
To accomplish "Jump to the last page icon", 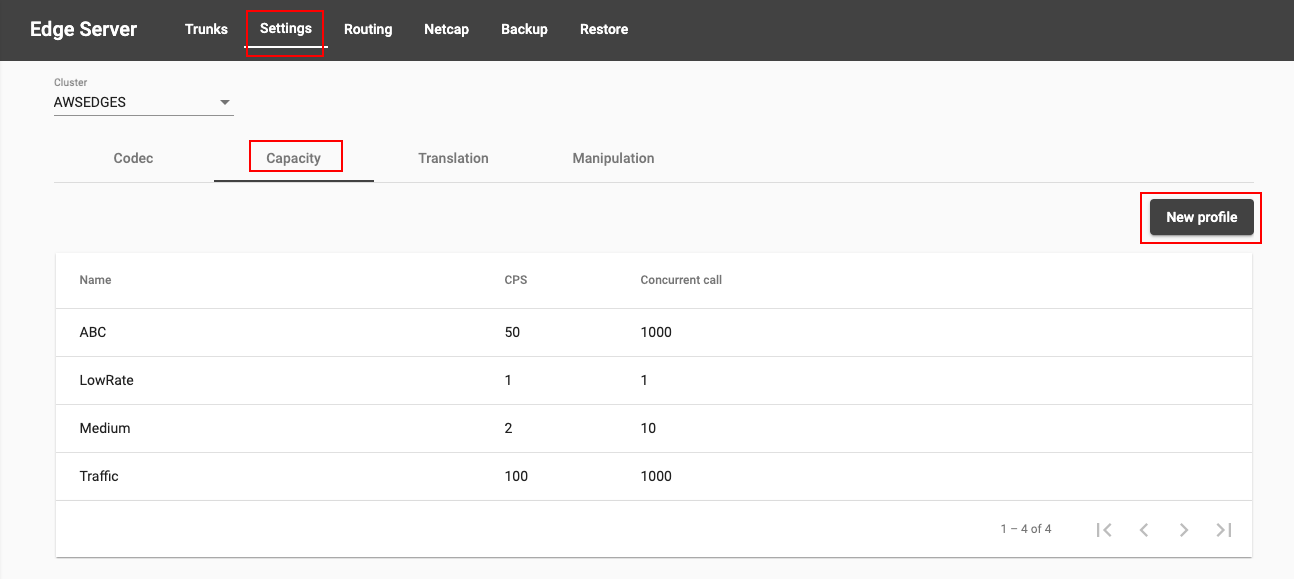I will coord(1224,530).
